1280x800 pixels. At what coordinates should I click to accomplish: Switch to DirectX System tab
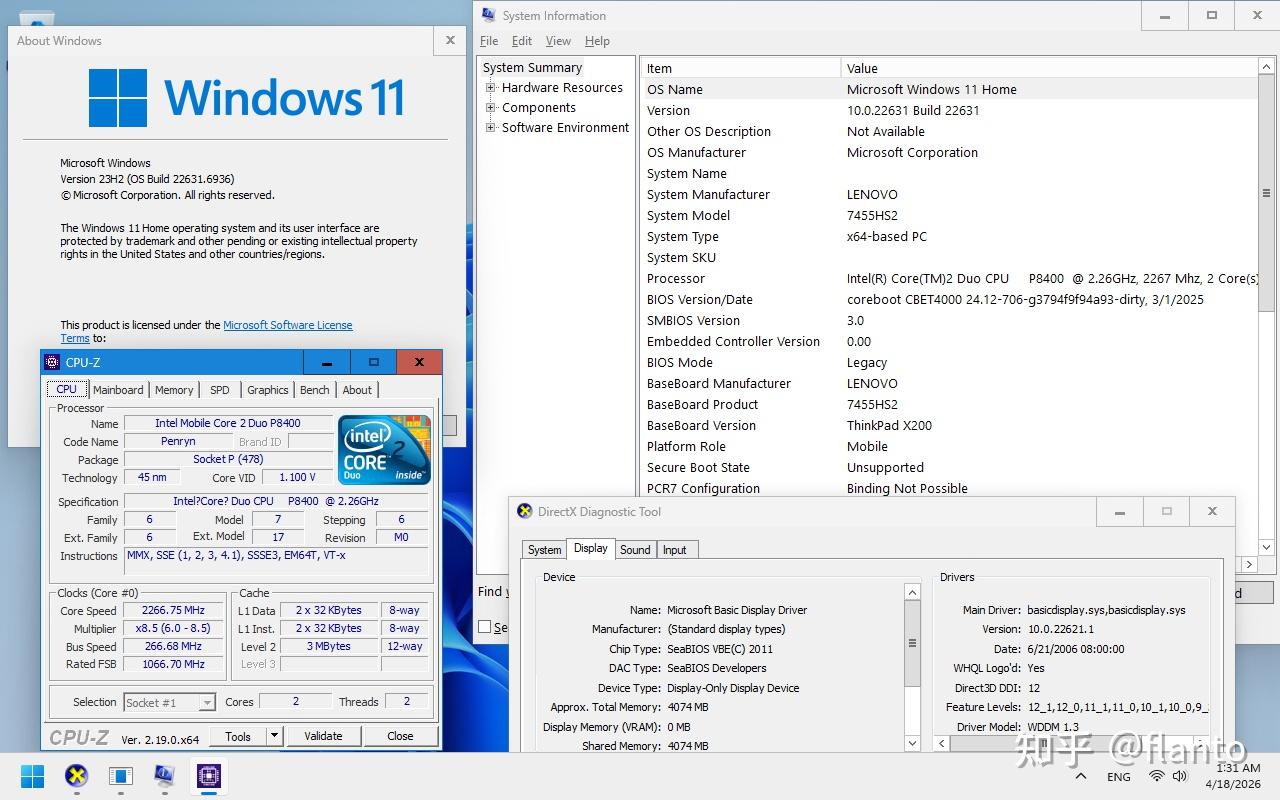click(544, 549)
